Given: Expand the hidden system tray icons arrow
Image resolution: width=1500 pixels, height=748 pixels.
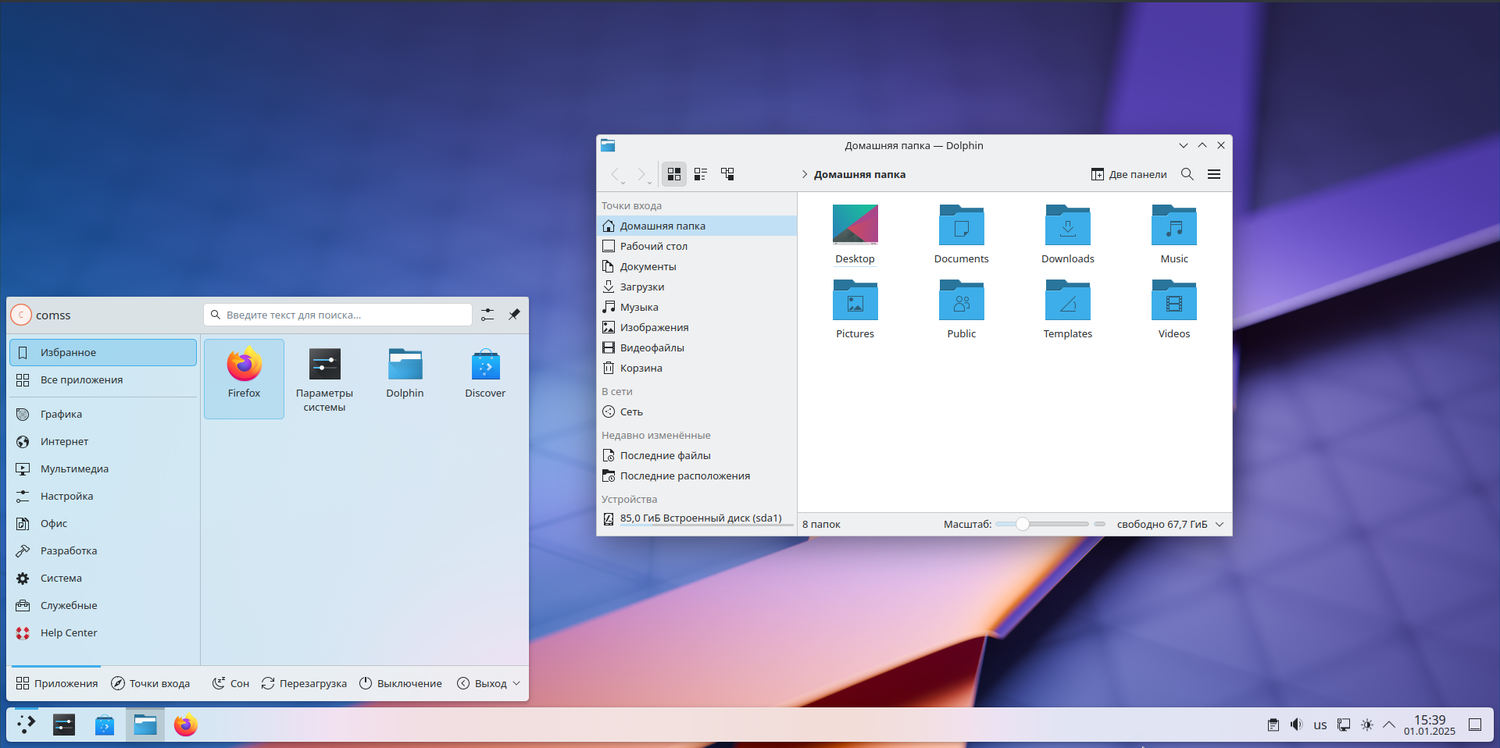Looking at the screenshot, I should click(x=1391, y=725).
